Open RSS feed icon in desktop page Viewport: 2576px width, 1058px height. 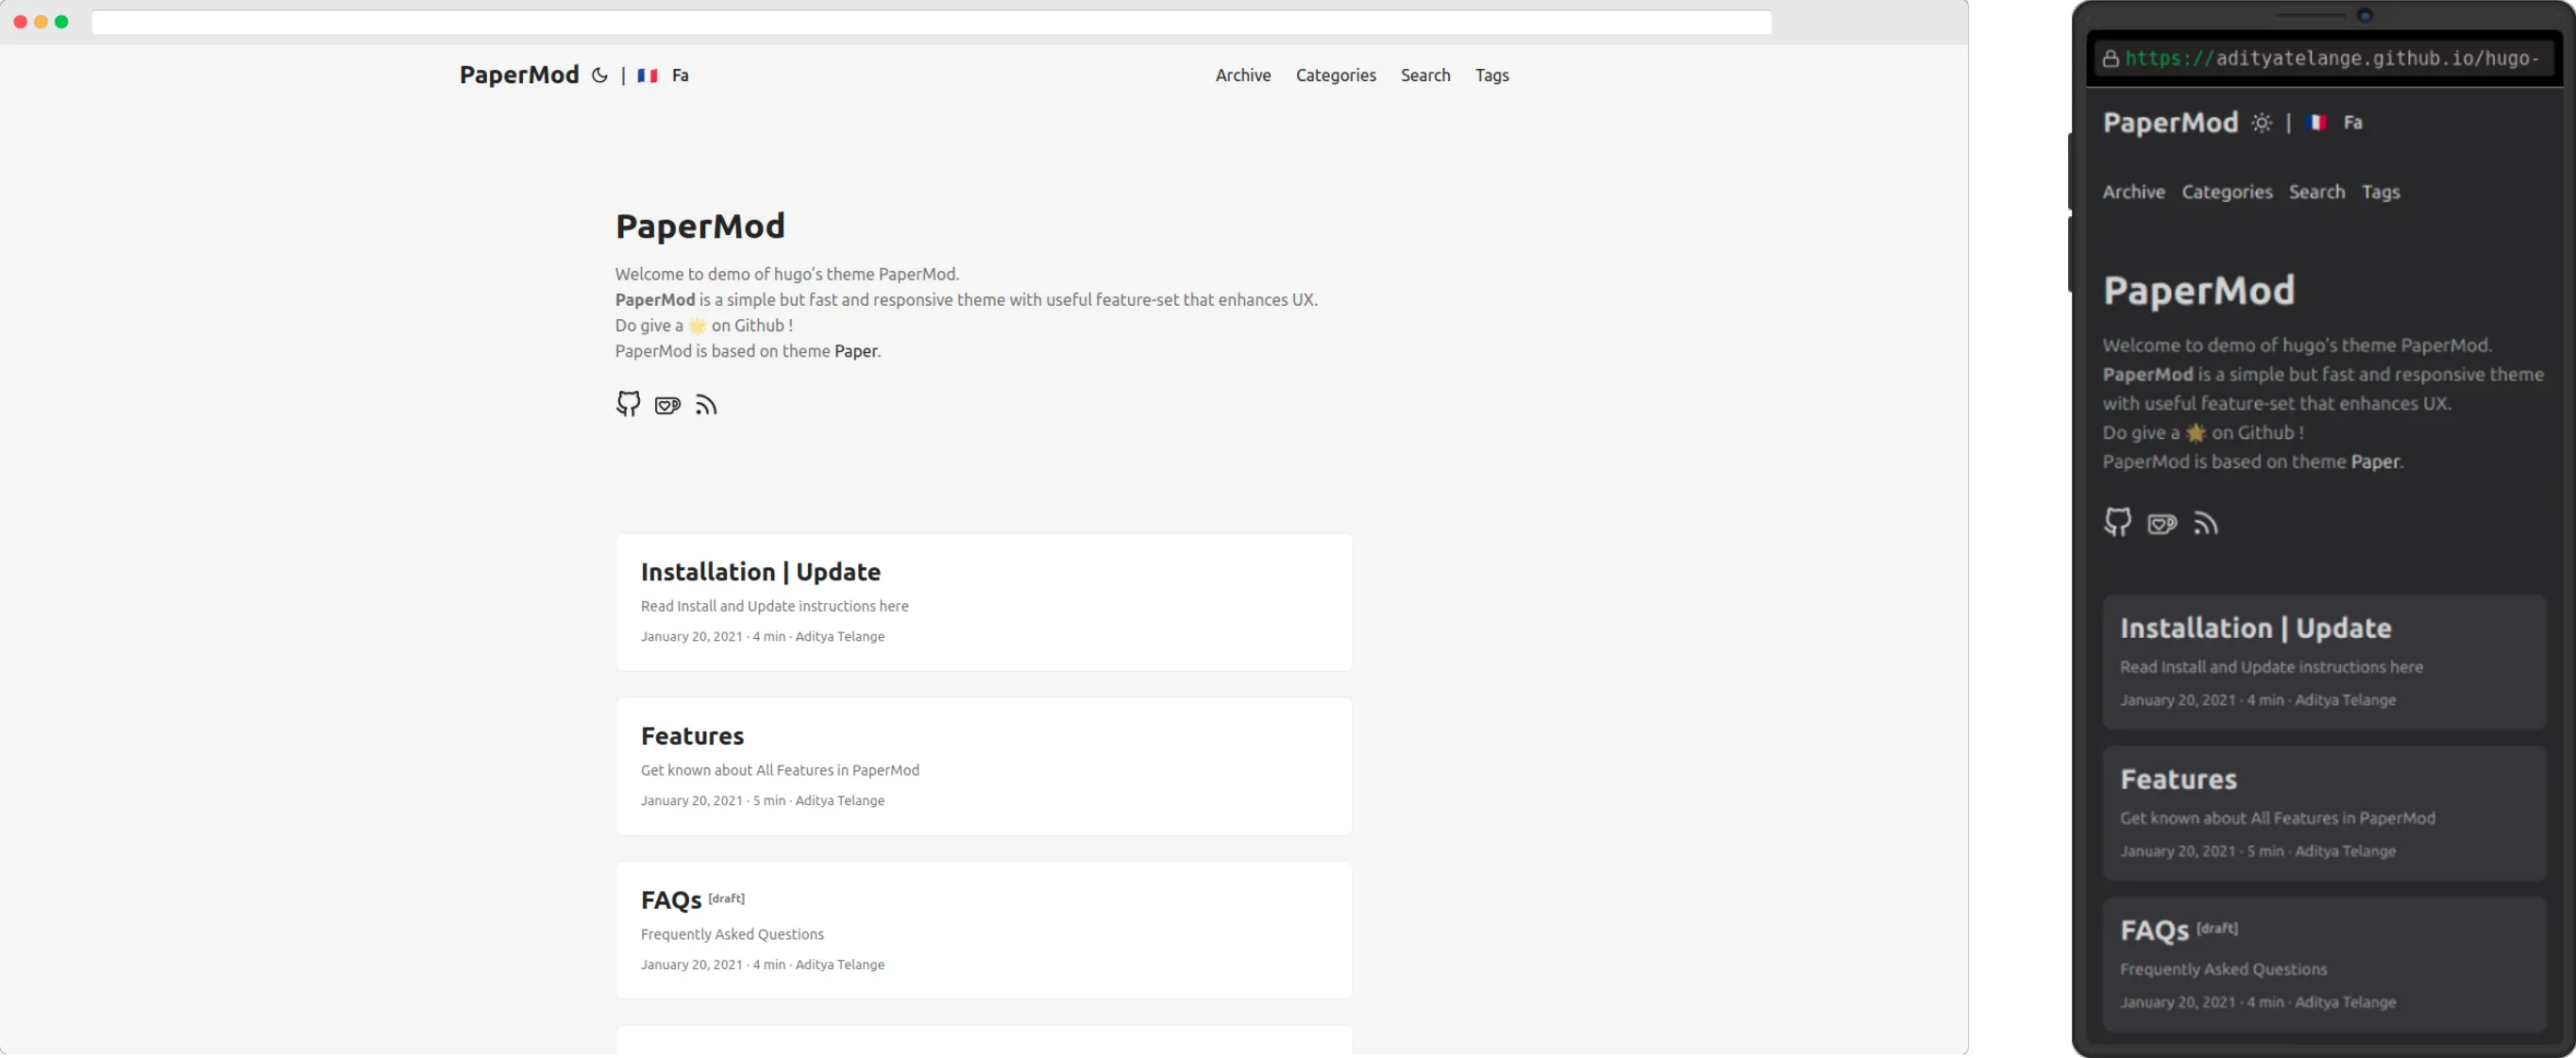(706, 405)
